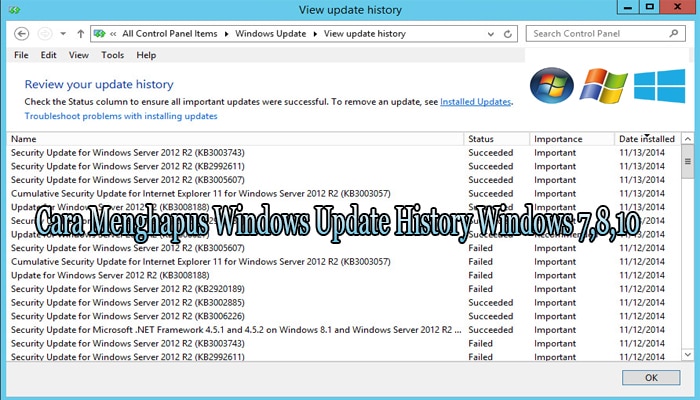
Task: Click Windows Update breadcrumb
Action: (271, 33)
